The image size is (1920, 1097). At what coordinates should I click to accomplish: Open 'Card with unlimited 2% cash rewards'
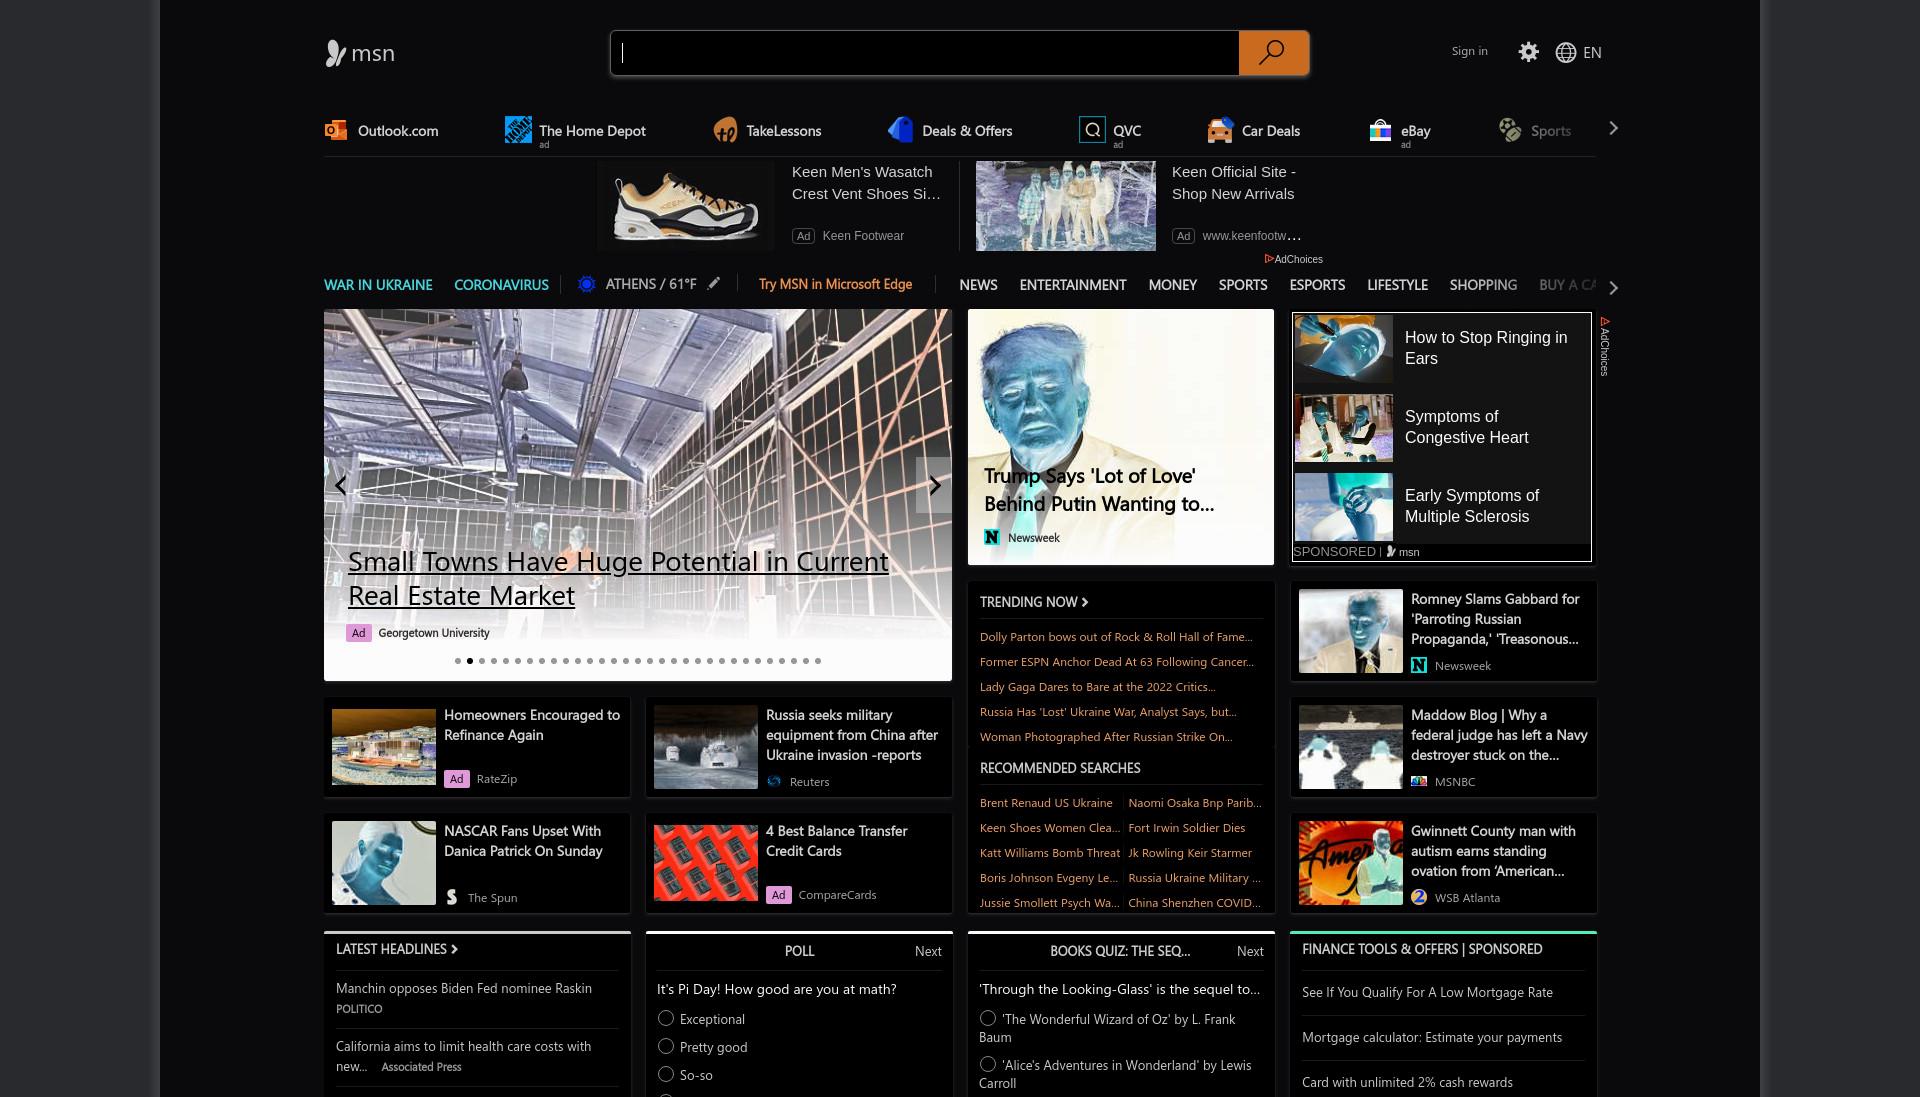point(1407,1082)
